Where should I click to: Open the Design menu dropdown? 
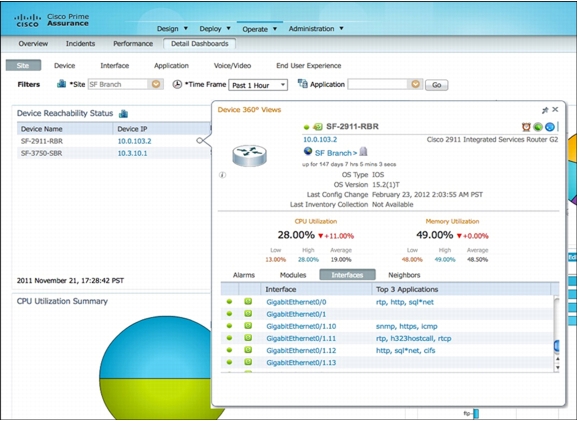(172, 29)
